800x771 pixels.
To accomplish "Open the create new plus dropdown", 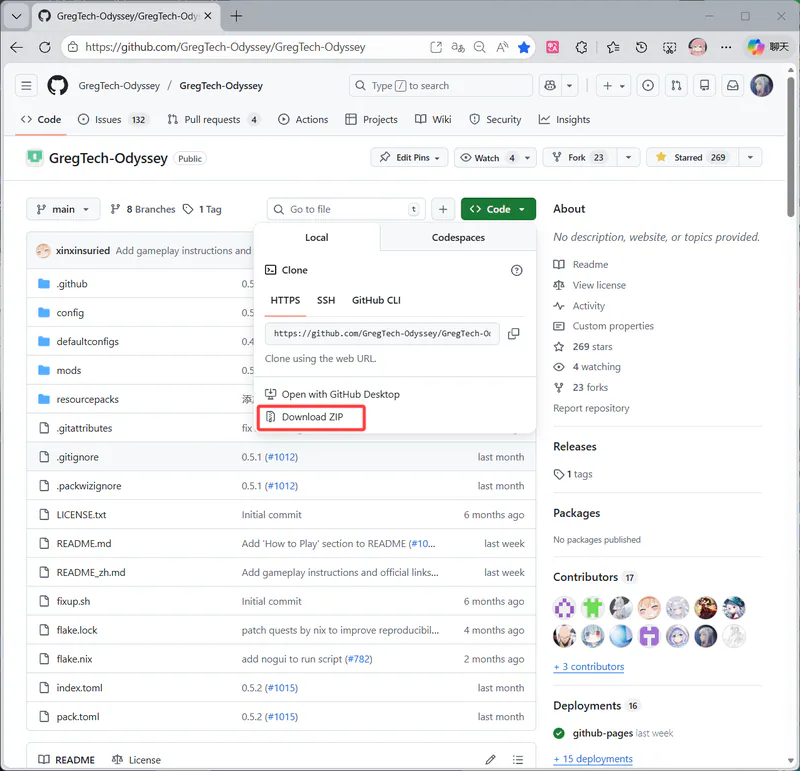I will pyautogui.click(x=614, y=86).
